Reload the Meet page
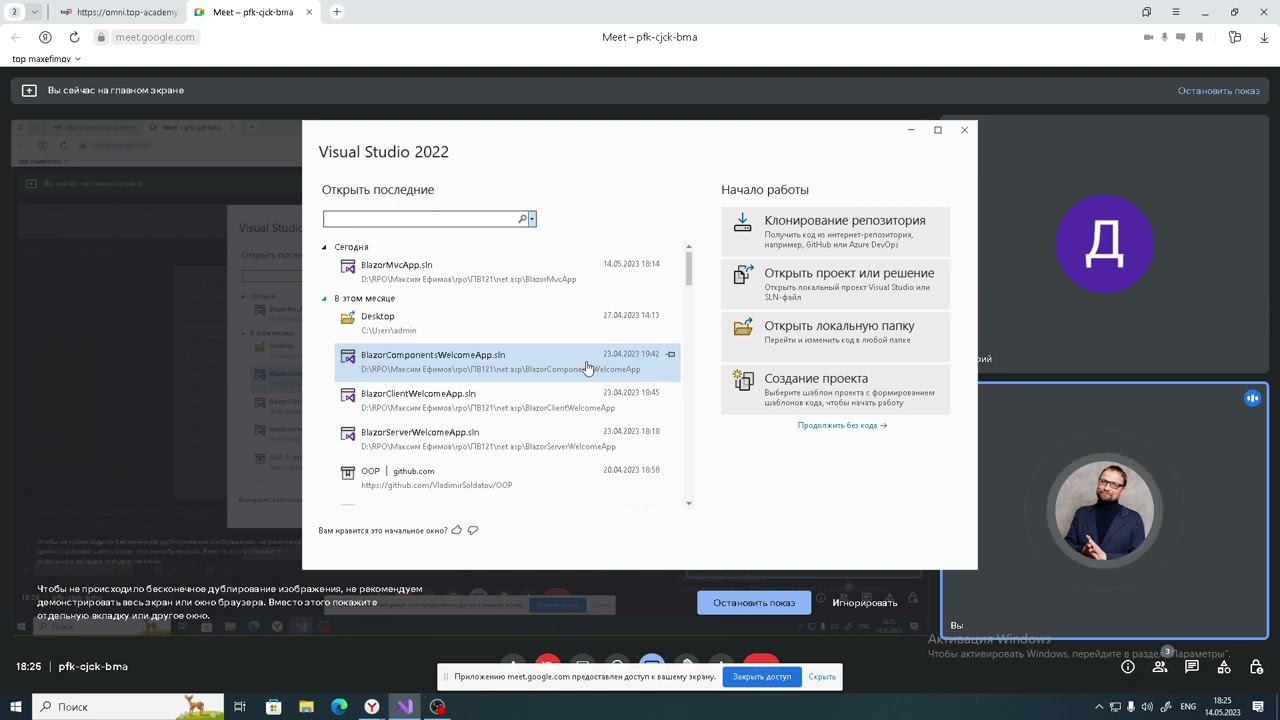This screenshot has width=1280, height=720. click(x=74, y=37)
